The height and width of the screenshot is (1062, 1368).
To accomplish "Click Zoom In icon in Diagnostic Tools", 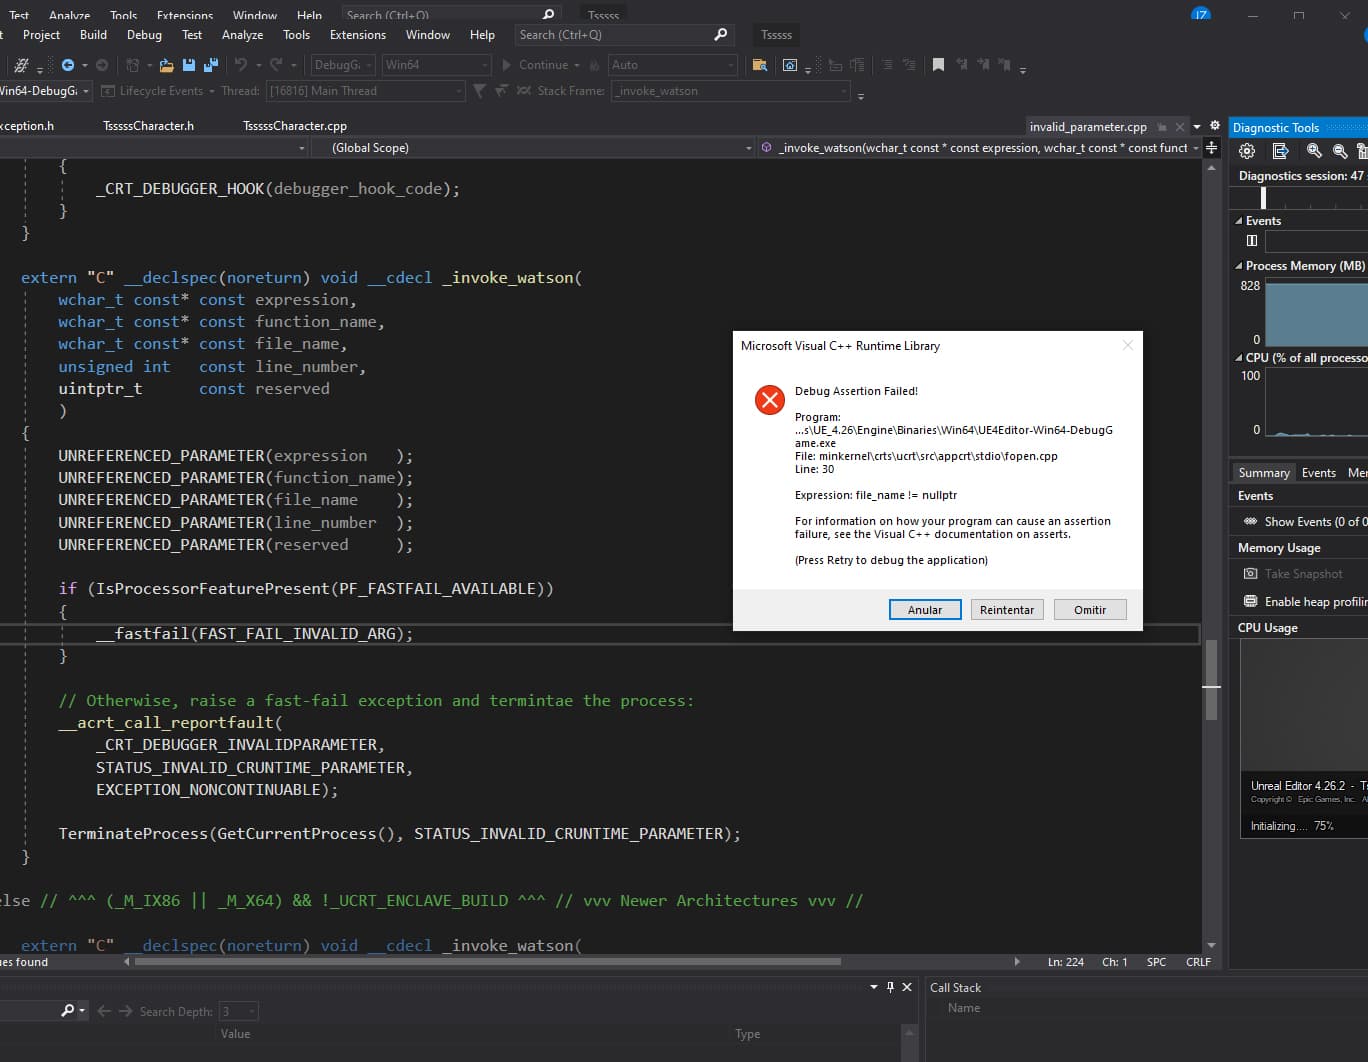I will (x=1314, y=151).
